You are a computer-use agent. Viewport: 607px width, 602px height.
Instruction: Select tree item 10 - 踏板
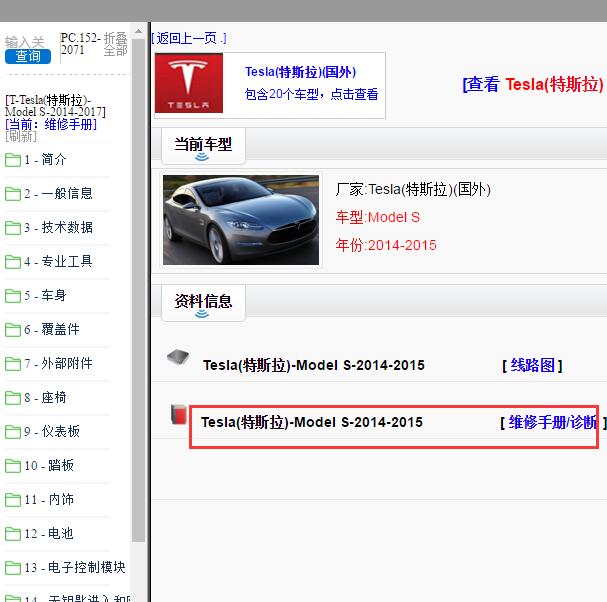(49, 465)
